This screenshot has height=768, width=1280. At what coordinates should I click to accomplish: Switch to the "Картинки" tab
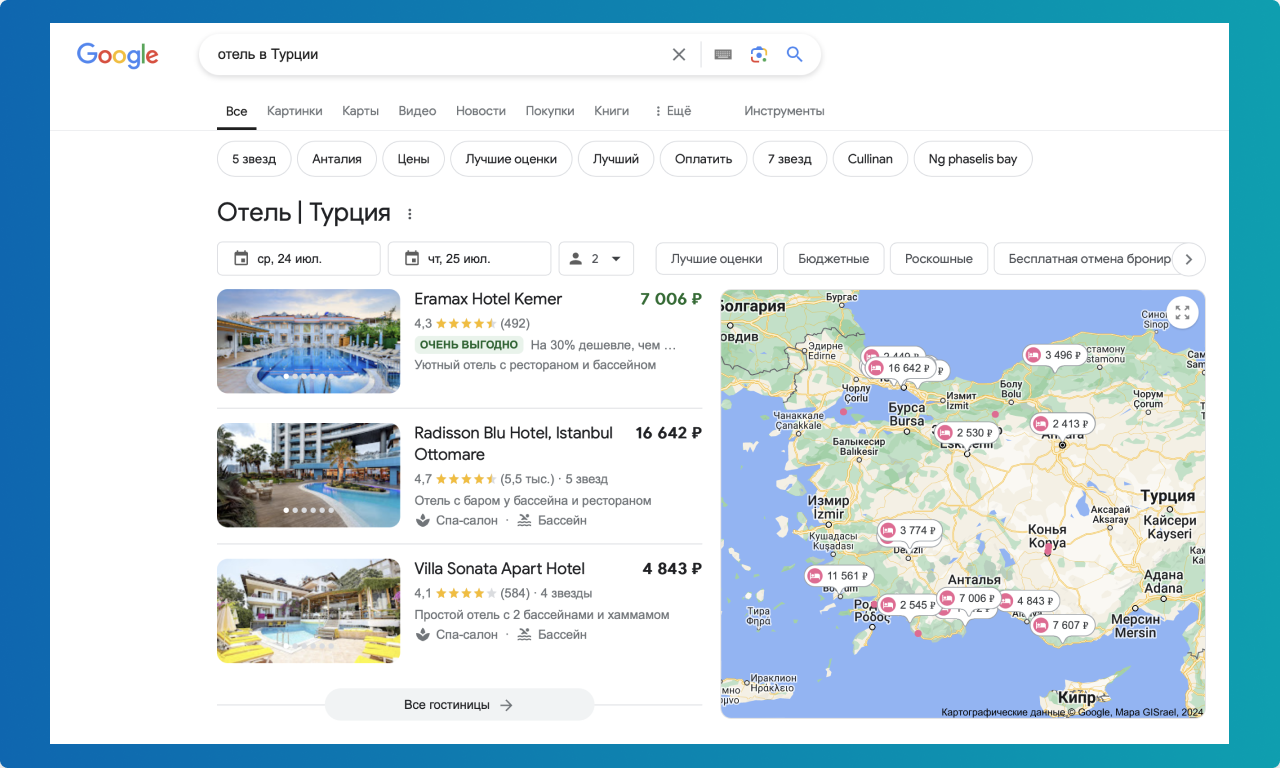(294, 110)
